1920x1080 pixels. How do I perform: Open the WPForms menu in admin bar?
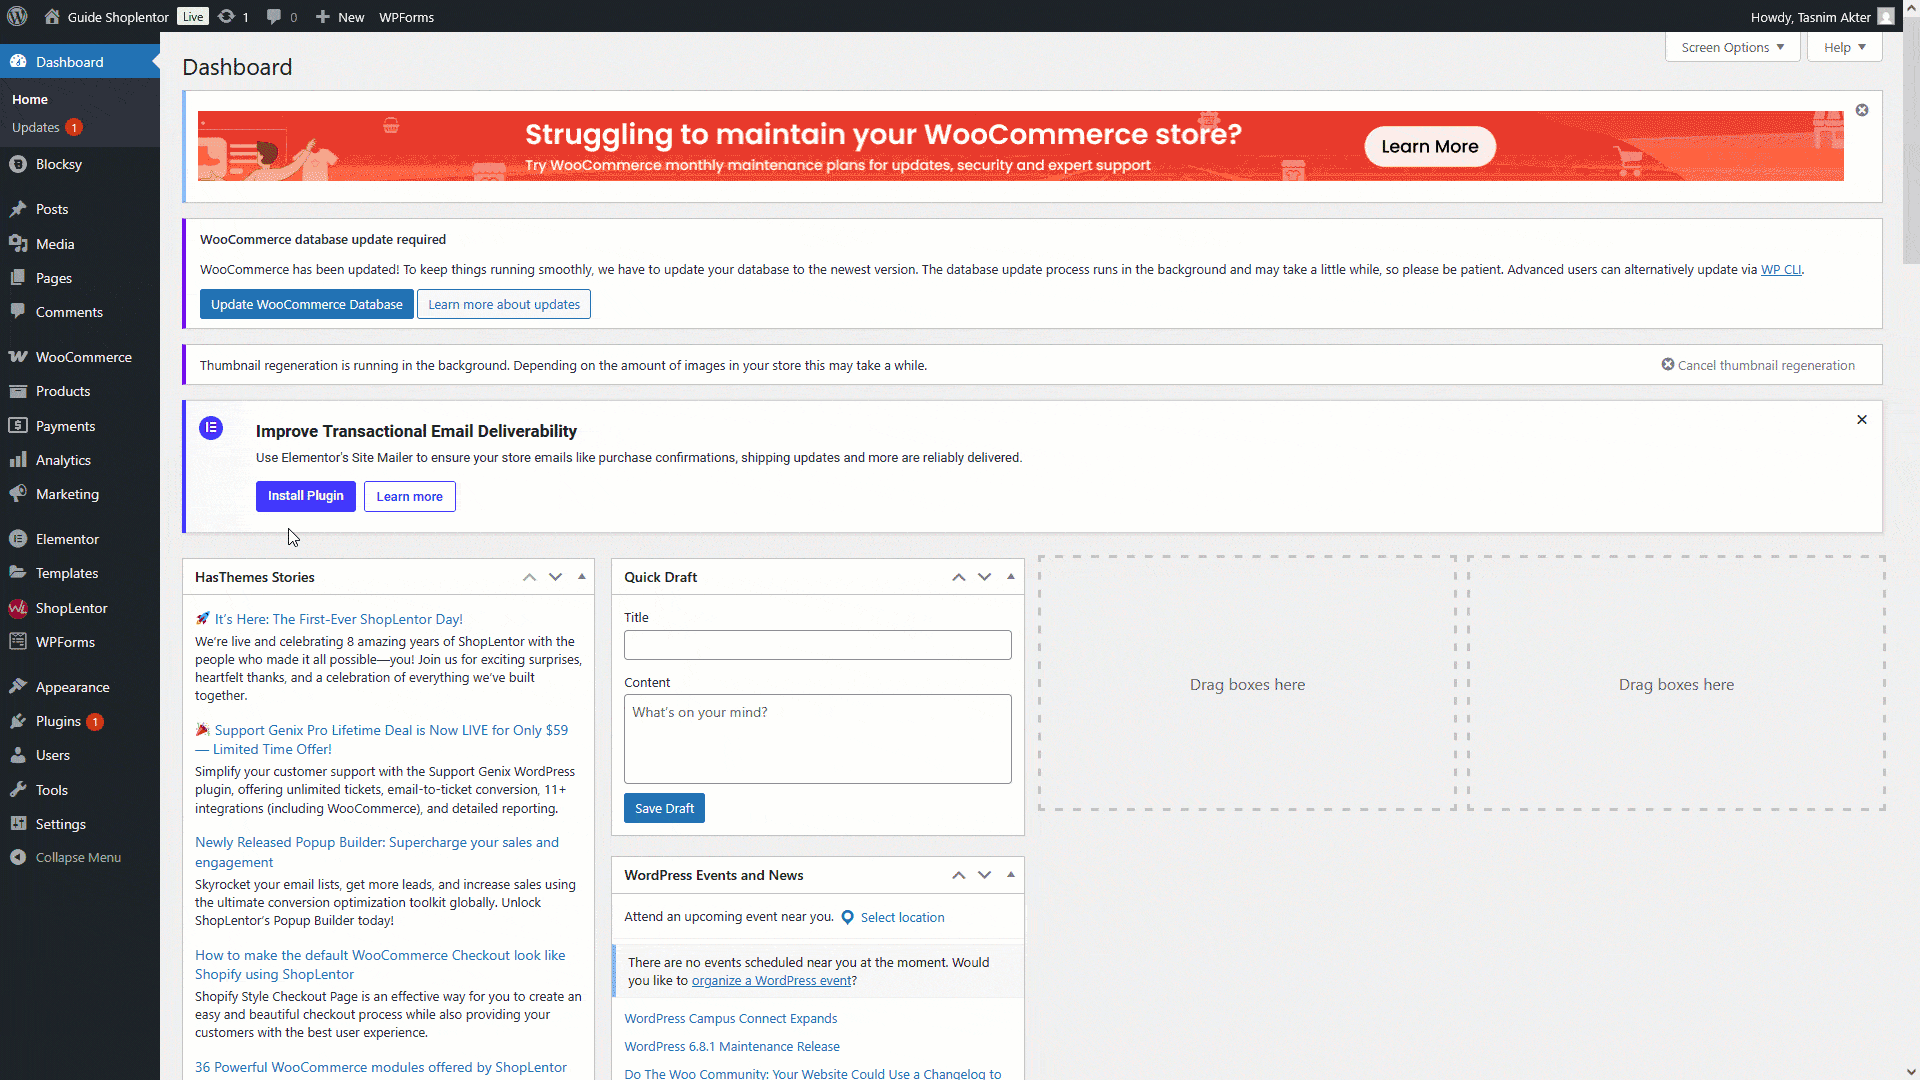(x=406, y=16)
